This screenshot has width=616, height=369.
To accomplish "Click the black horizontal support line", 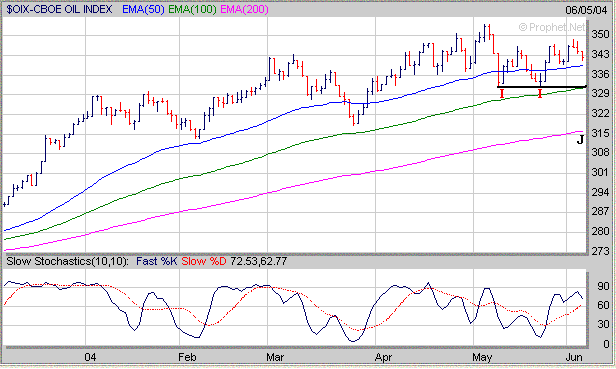I will tap(542, 86).
